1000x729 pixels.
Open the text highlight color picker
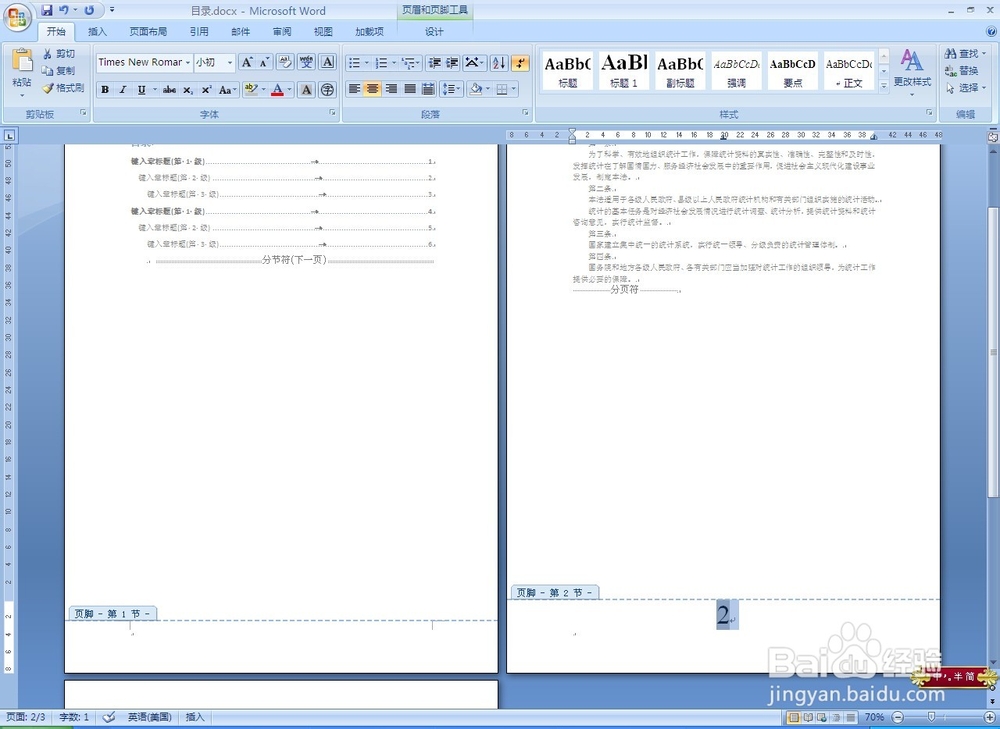point(265,90)
